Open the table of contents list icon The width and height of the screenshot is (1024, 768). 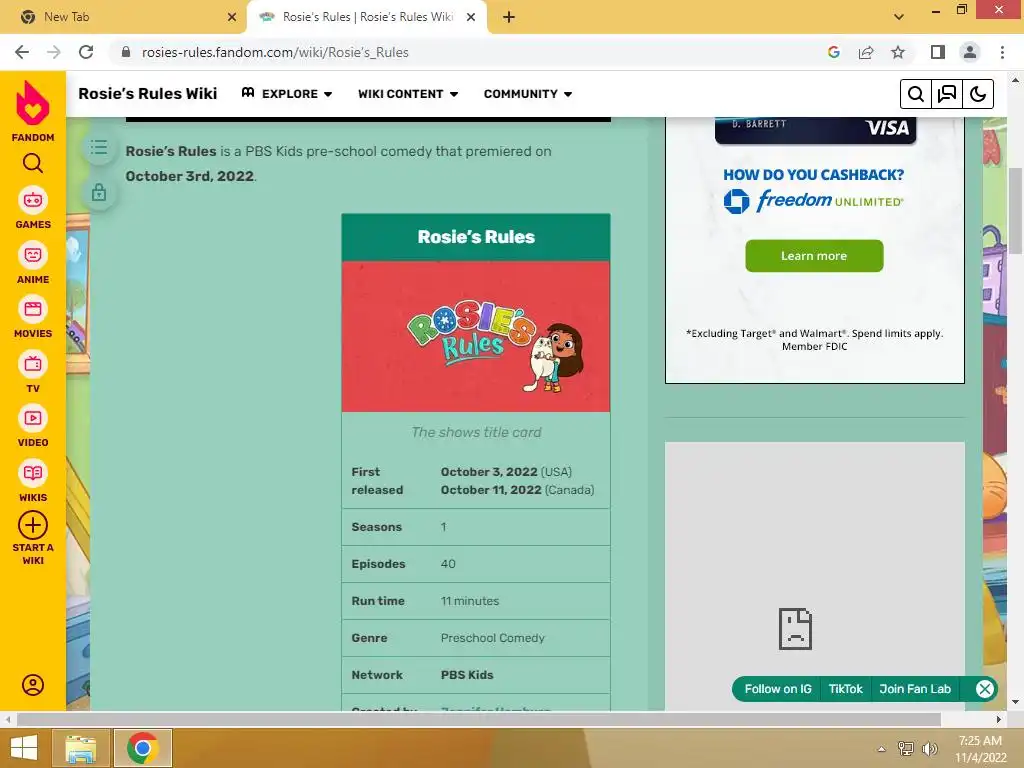click(99, 148)
